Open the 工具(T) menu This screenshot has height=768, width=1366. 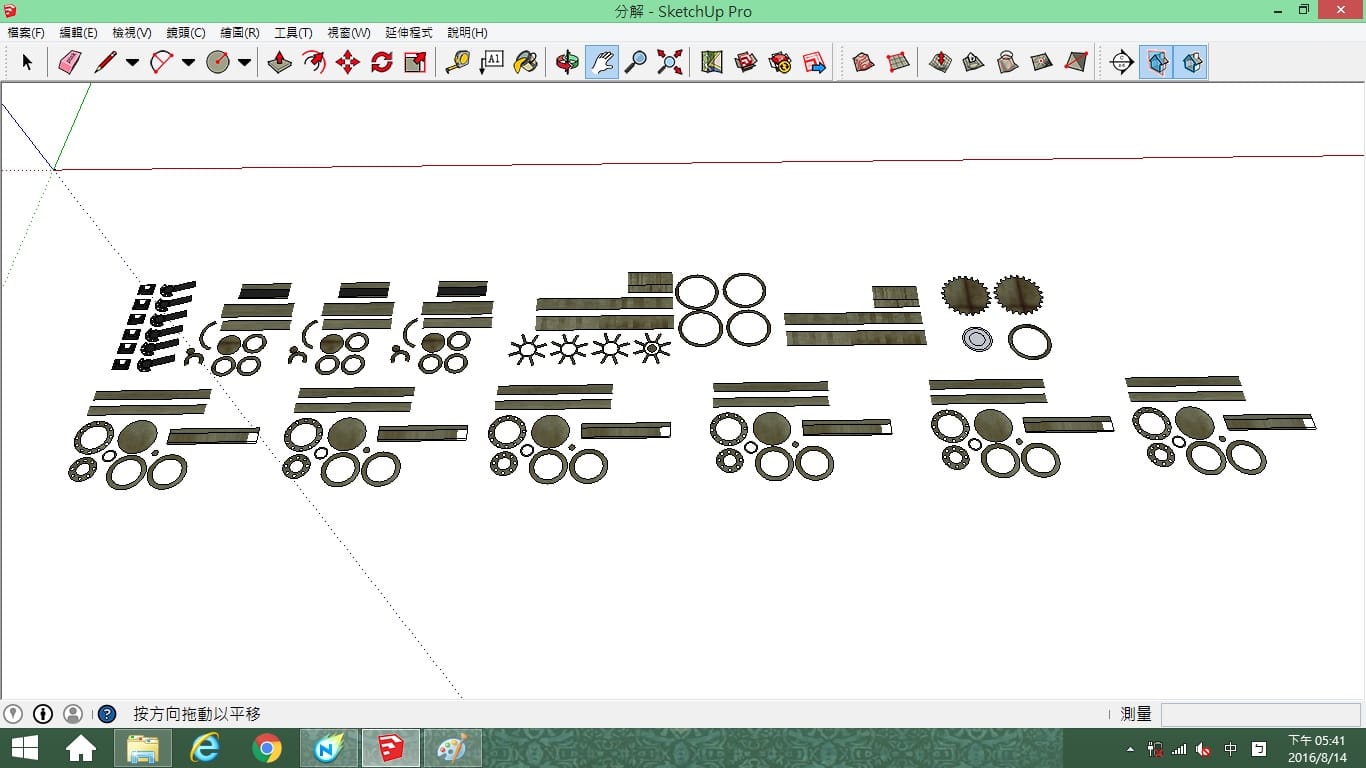(x=293, y=33)
